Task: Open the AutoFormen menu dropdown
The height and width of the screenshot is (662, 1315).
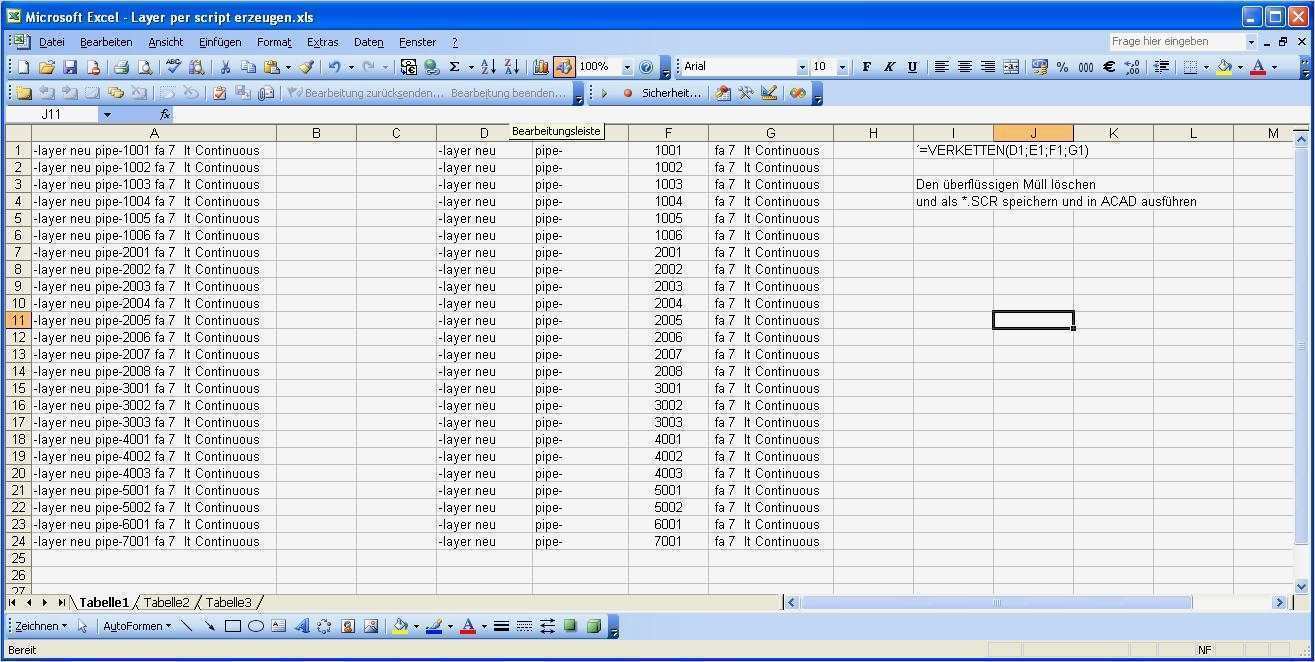Action: click(x=137, y=626)
